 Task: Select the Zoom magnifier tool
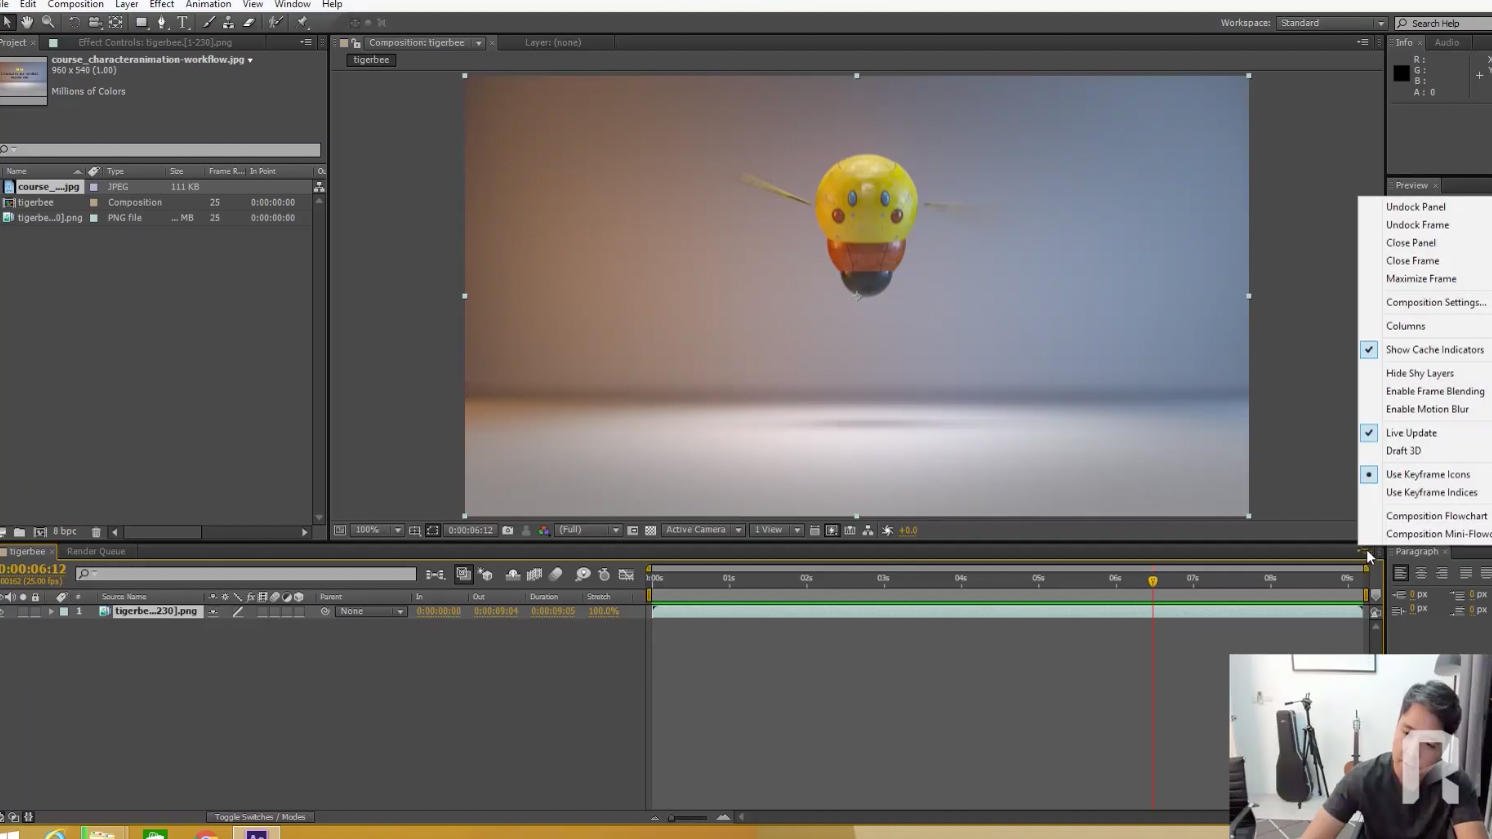click(48, 22)
